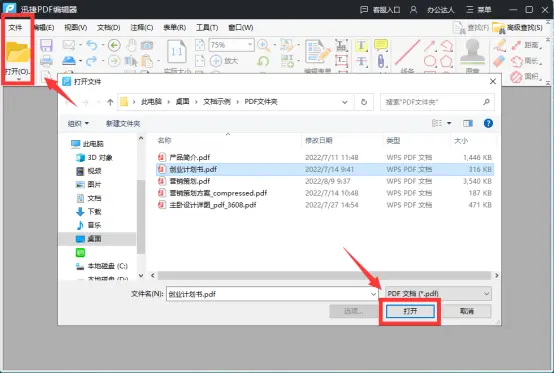Image resolution: width=554 pixels, height=373 pixels.
Task: Click the Up one level arrow in dialog
Action: tap(110, 102)
